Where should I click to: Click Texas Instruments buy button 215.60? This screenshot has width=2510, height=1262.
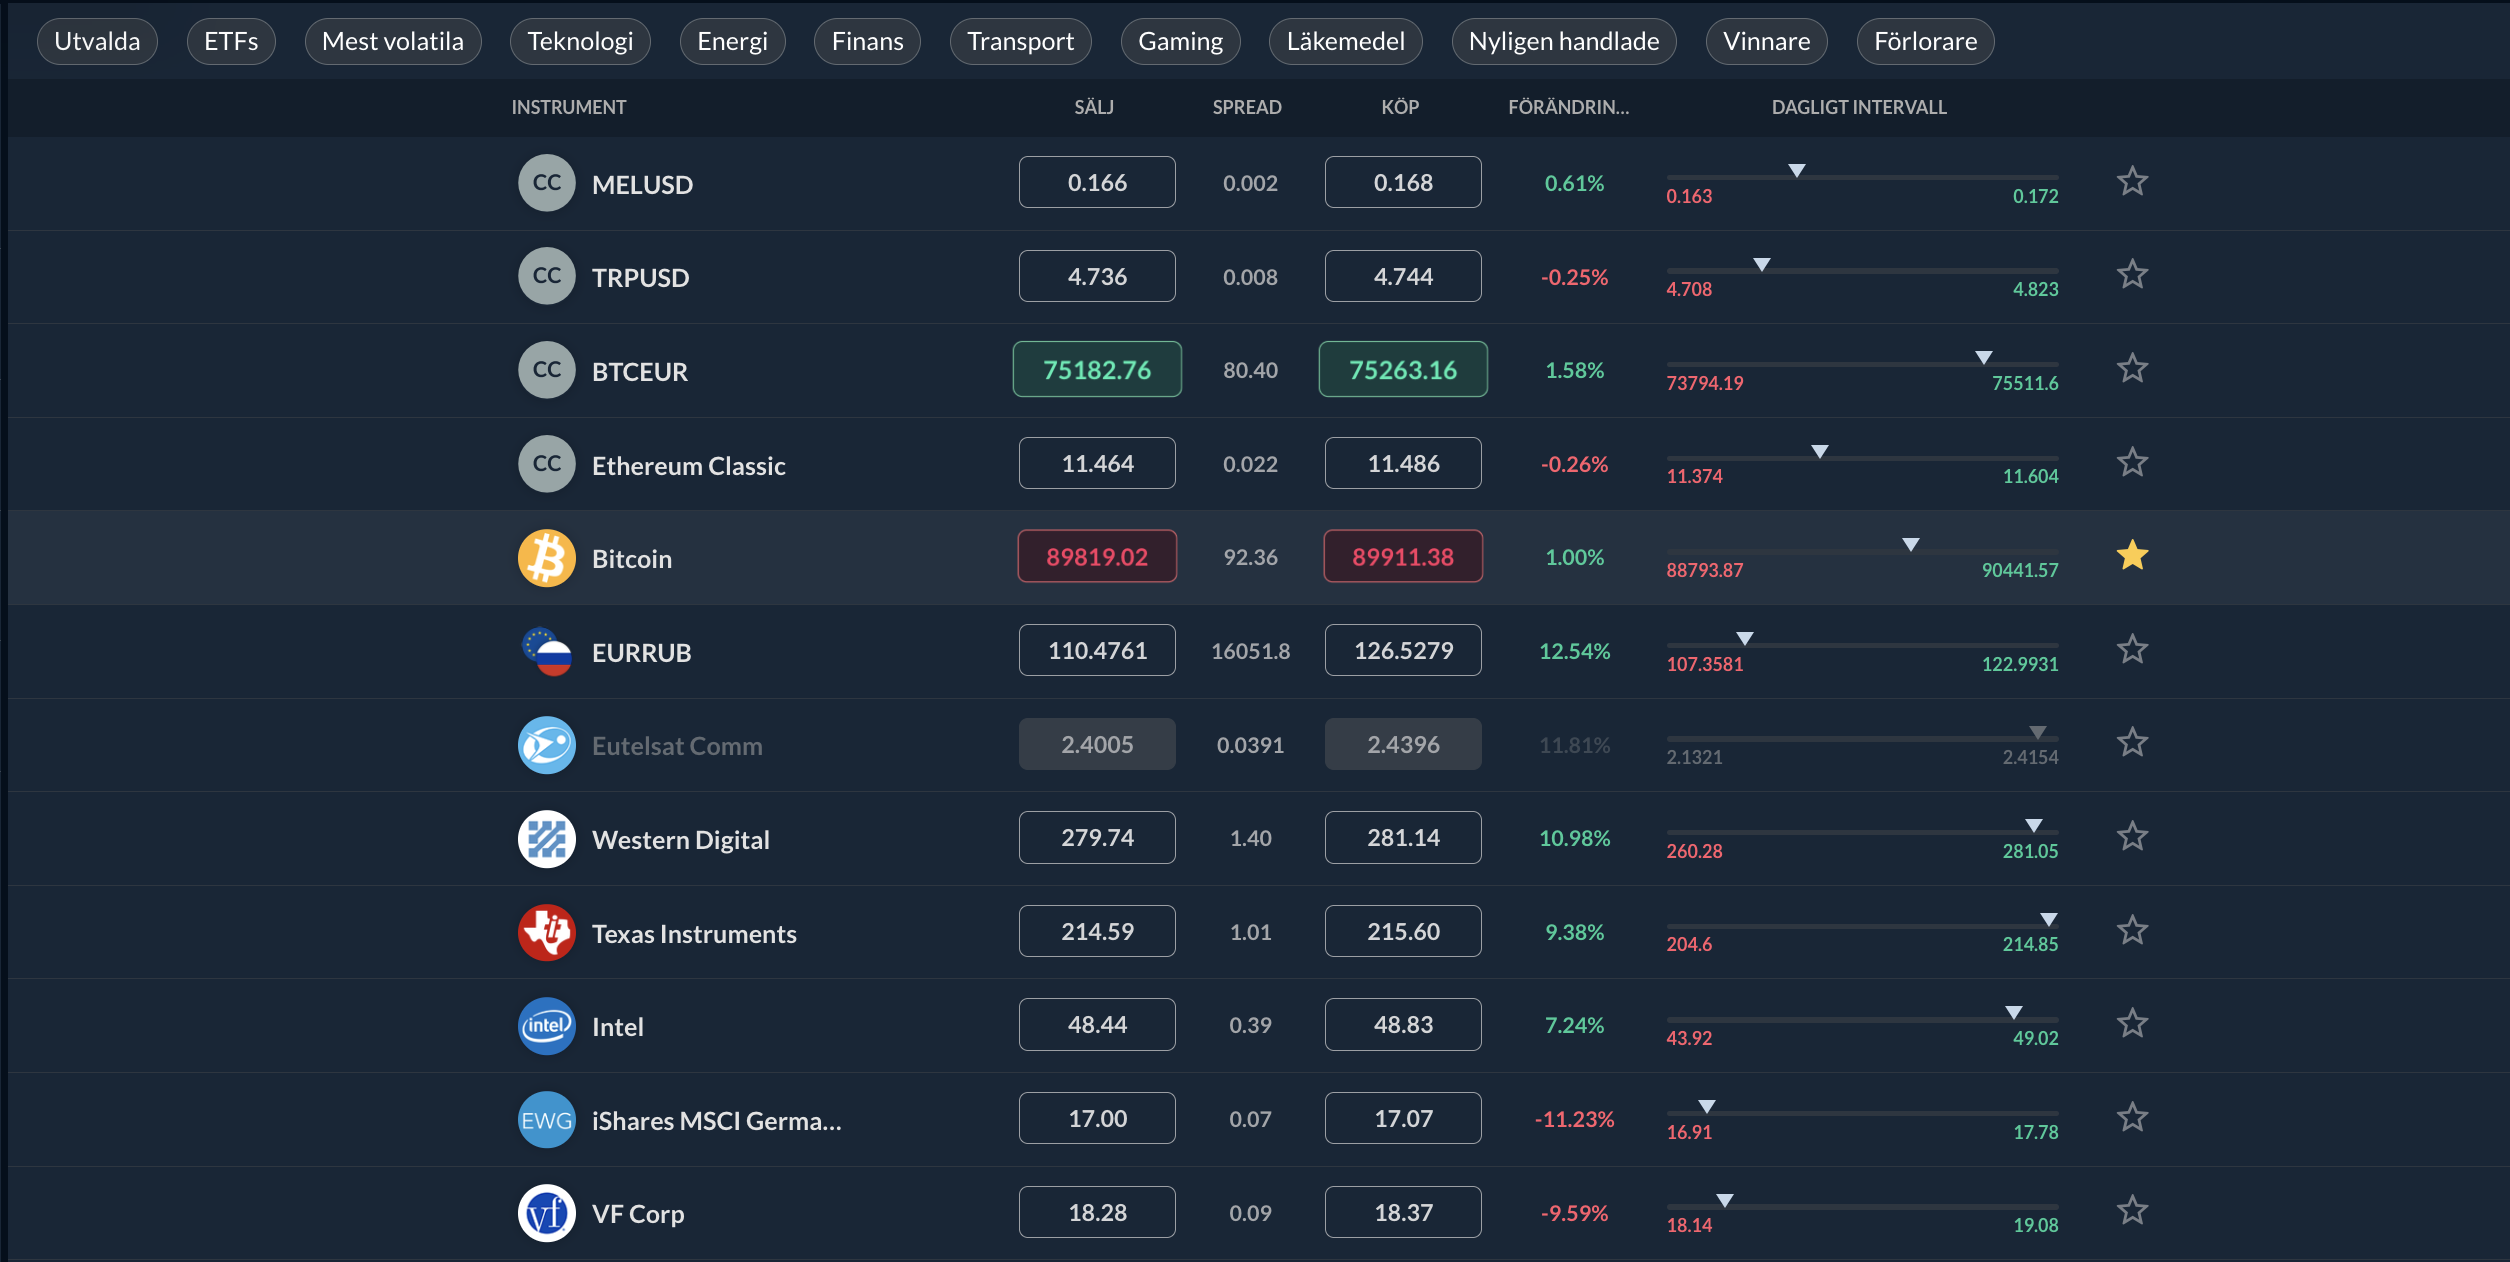pyautogui.click(x=1402, y=931)
